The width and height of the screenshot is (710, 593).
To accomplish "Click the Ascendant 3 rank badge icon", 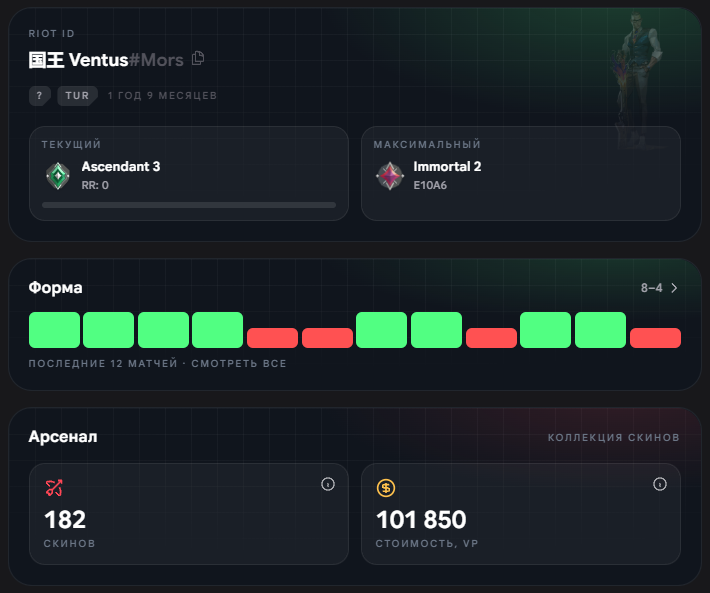I will (x=58, y=176).
